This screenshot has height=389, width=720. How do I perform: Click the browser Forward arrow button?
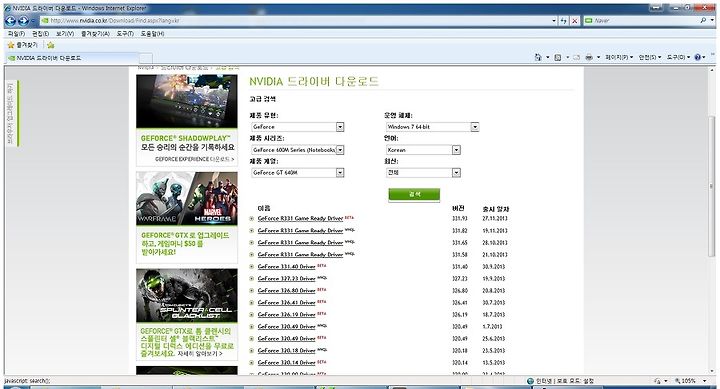point(23,21)
